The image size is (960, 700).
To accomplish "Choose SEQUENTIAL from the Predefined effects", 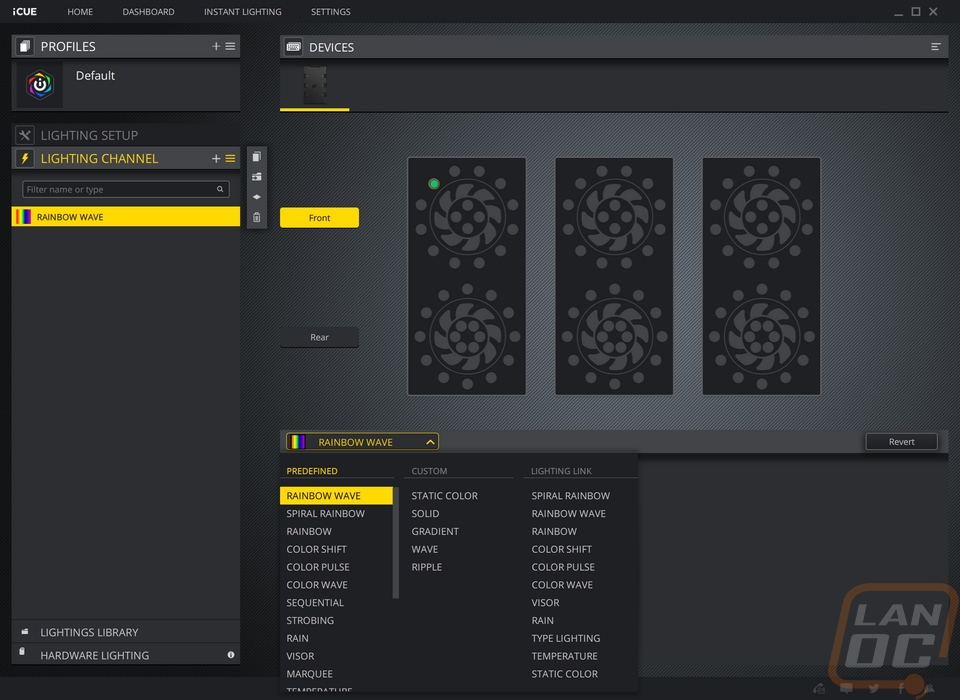I will [x=315, y=603].
